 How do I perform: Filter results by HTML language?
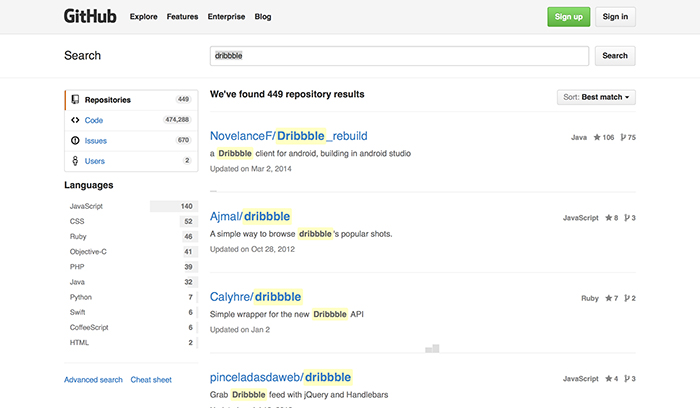click(131, 343)
